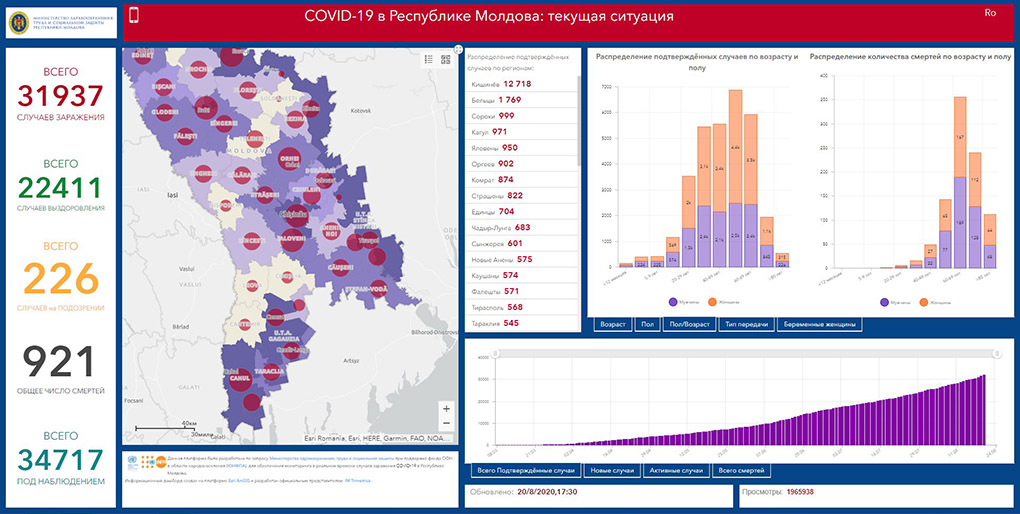Expand the map panel to full screen
1020x514 pixels.
(457, 48)
